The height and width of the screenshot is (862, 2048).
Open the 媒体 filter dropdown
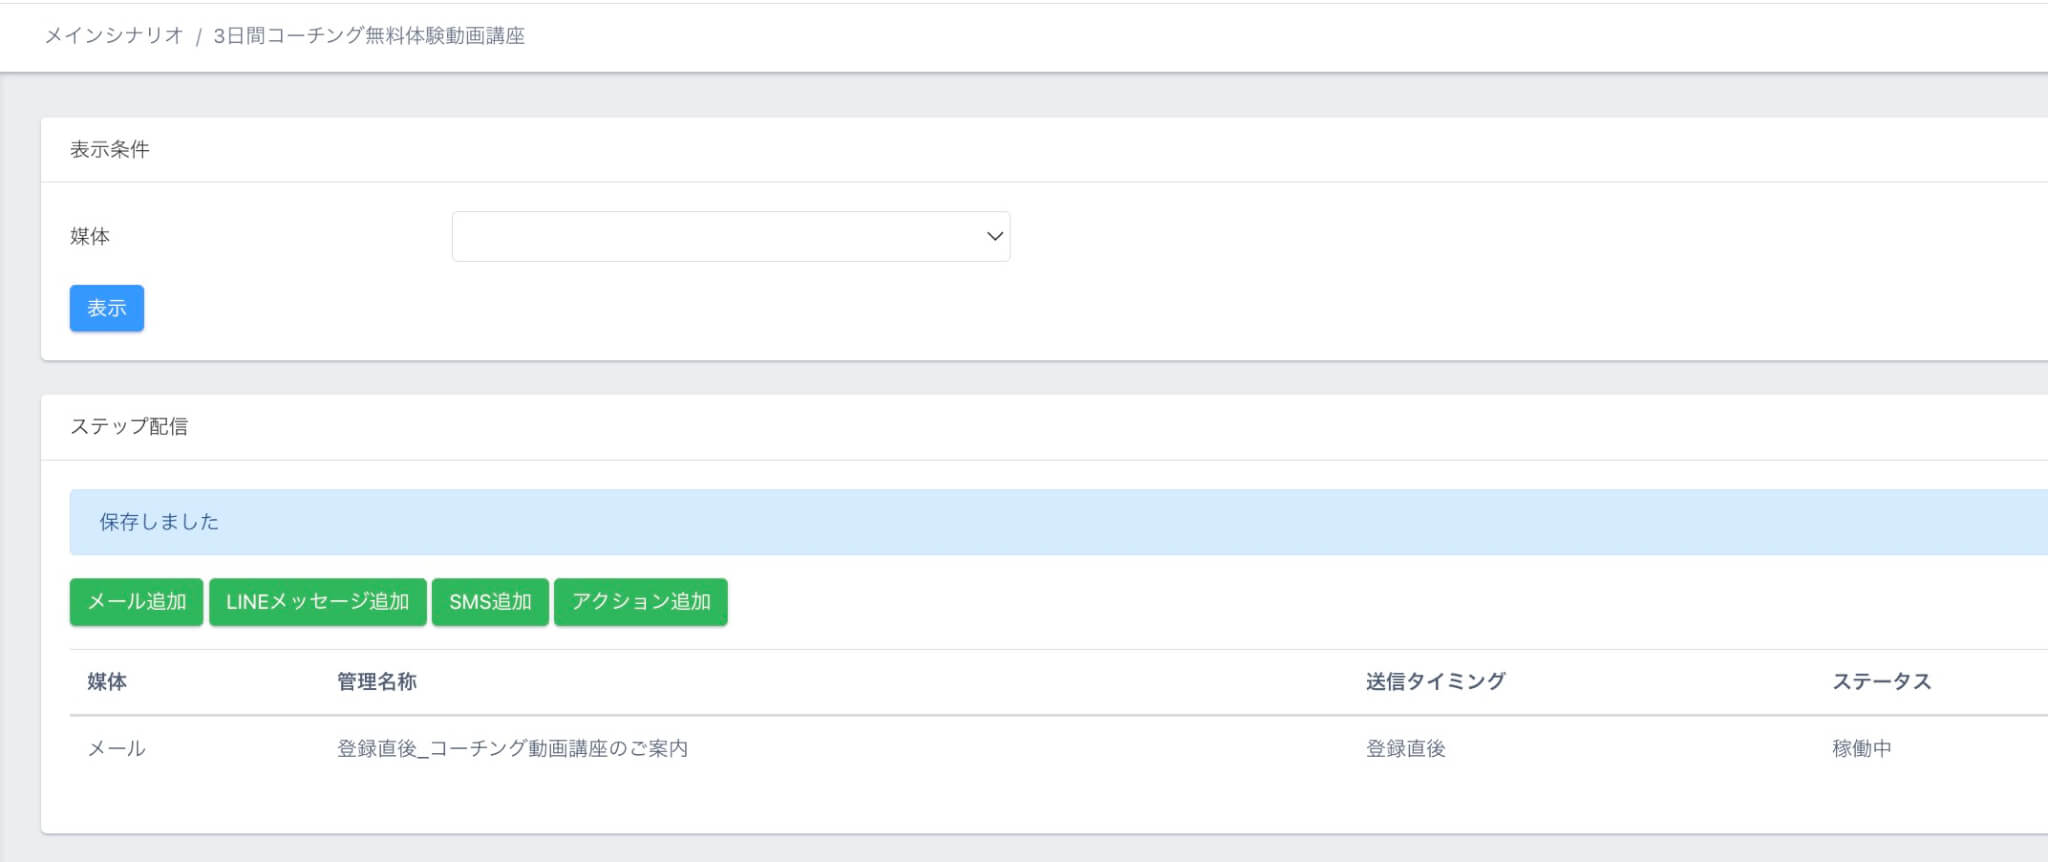click(x=731, y=236)
